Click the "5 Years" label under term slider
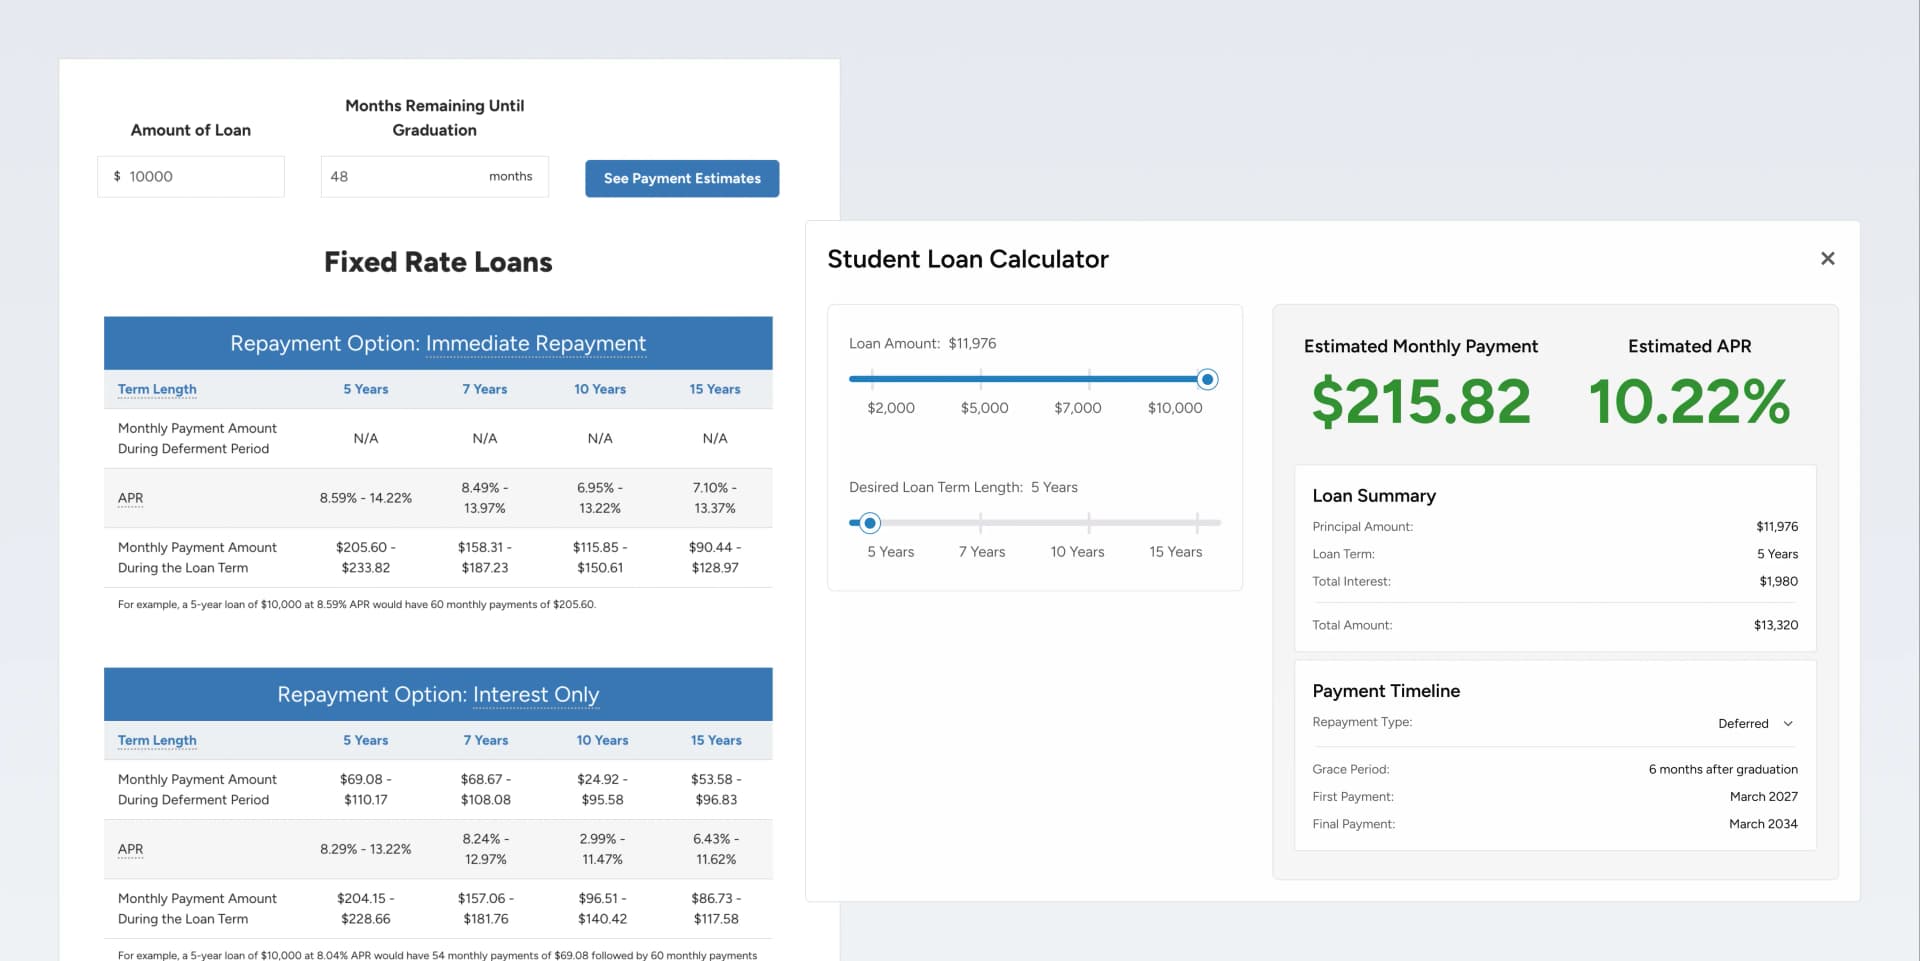This screenshot has width=1920, height=961. (x=889, y=551)
